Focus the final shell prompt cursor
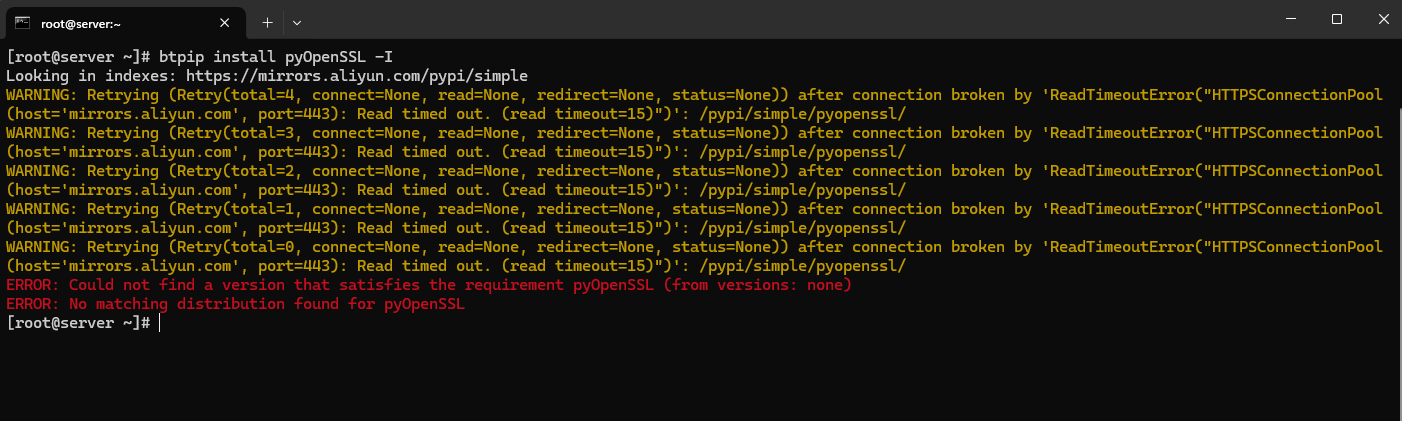Image resolution: width=1402 pixels, height=421 pixels. pos(159,323)
